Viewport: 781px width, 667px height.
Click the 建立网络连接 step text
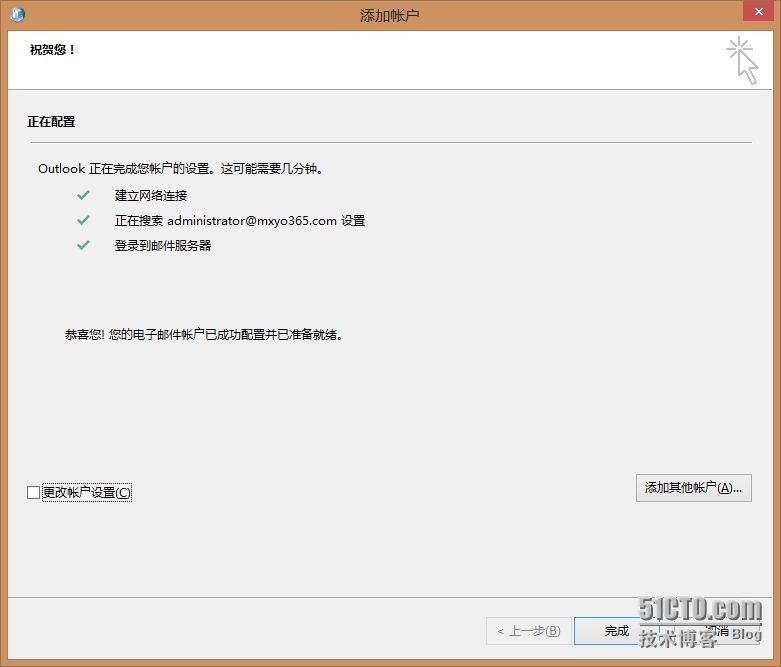pyautogui.click(x=151, y=195)
